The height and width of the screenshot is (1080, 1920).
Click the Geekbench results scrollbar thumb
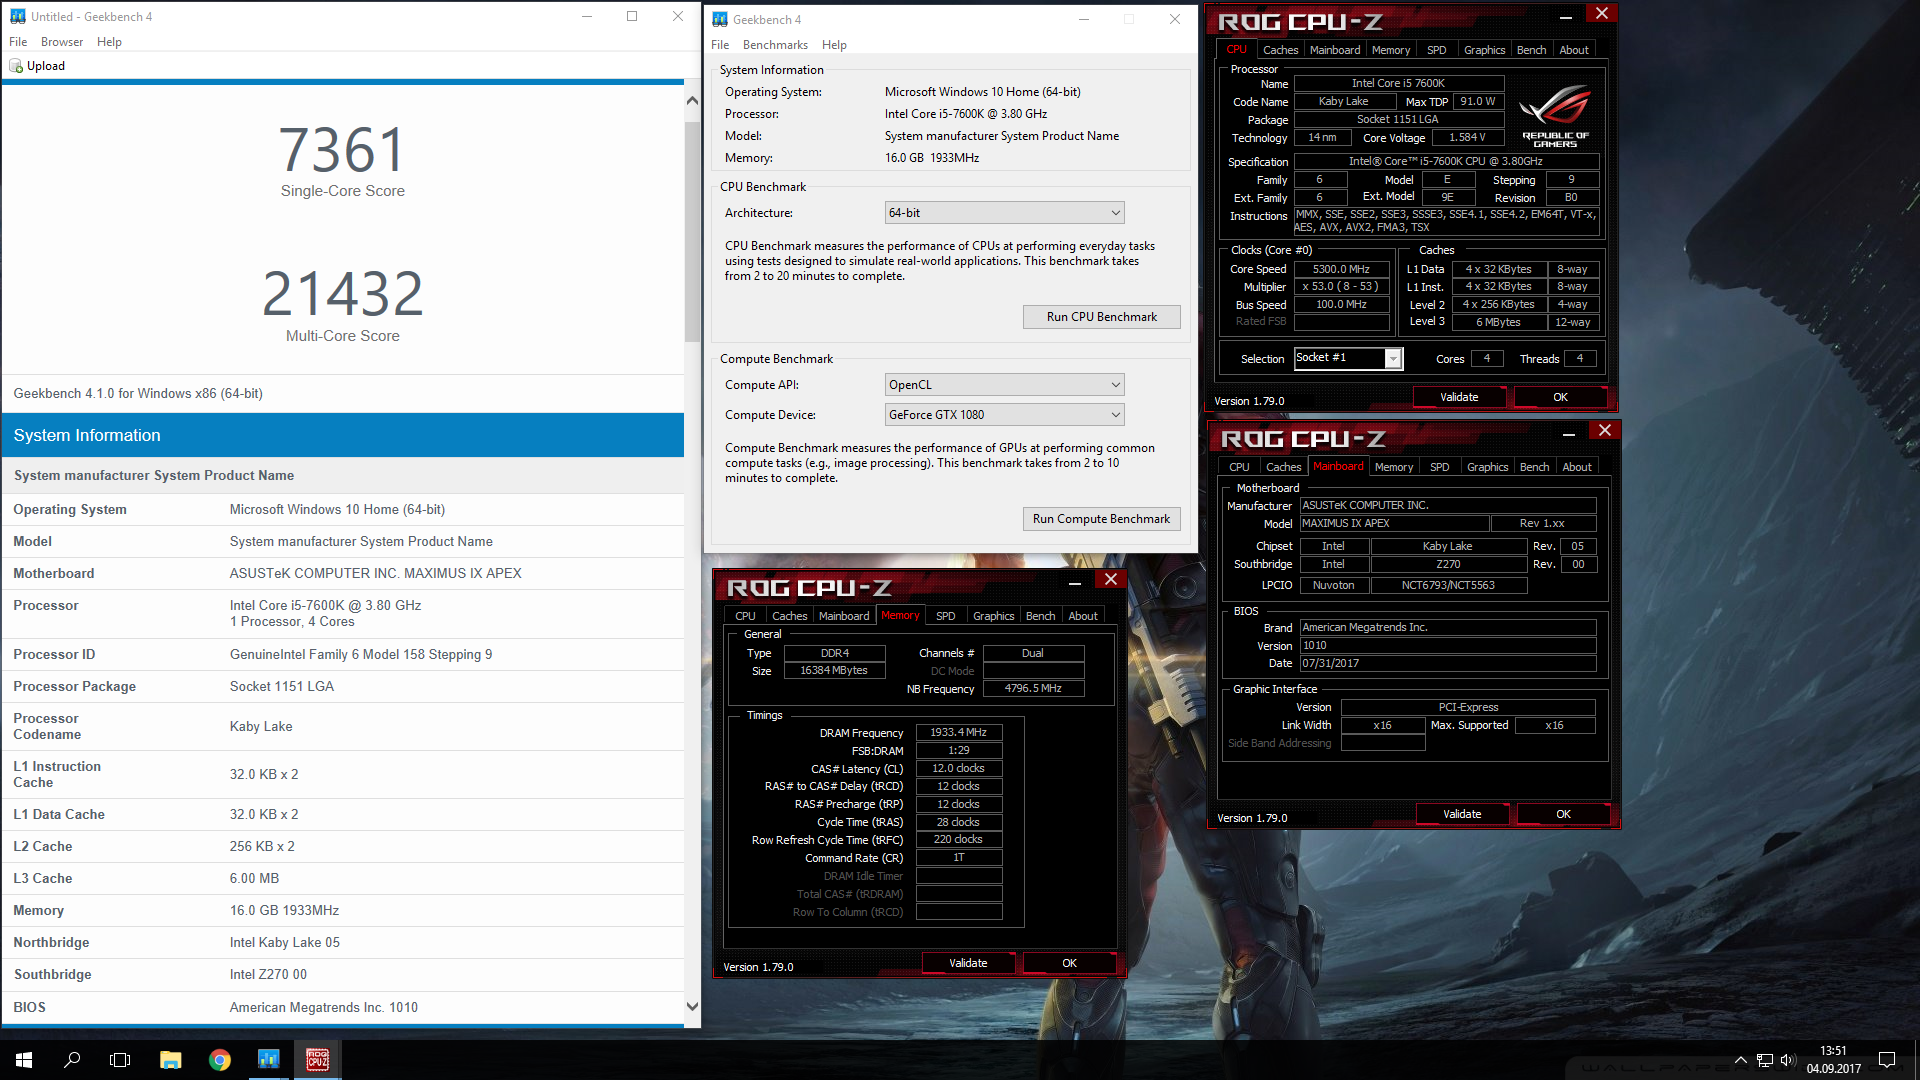coord(692,231)
